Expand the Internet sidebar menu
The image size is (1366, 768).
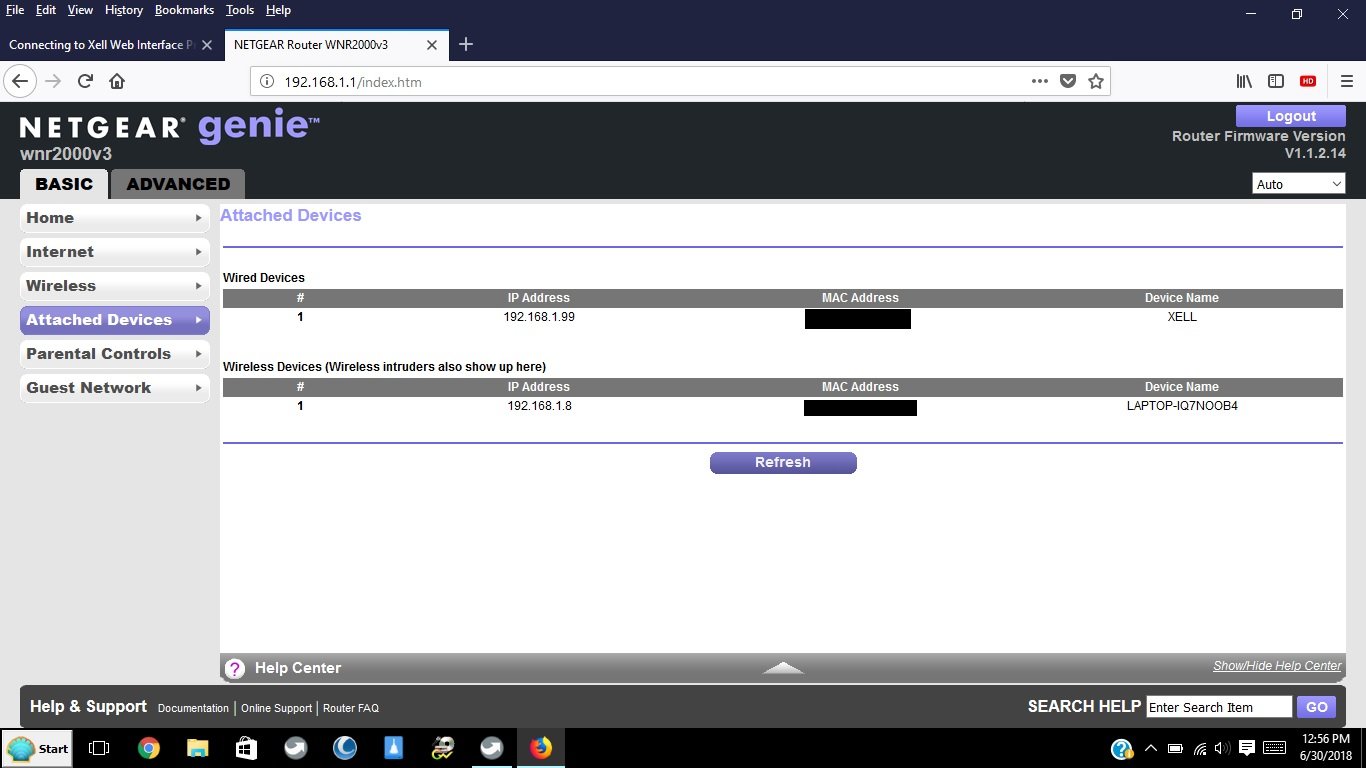pyautogui.click(x=114, y=252)
